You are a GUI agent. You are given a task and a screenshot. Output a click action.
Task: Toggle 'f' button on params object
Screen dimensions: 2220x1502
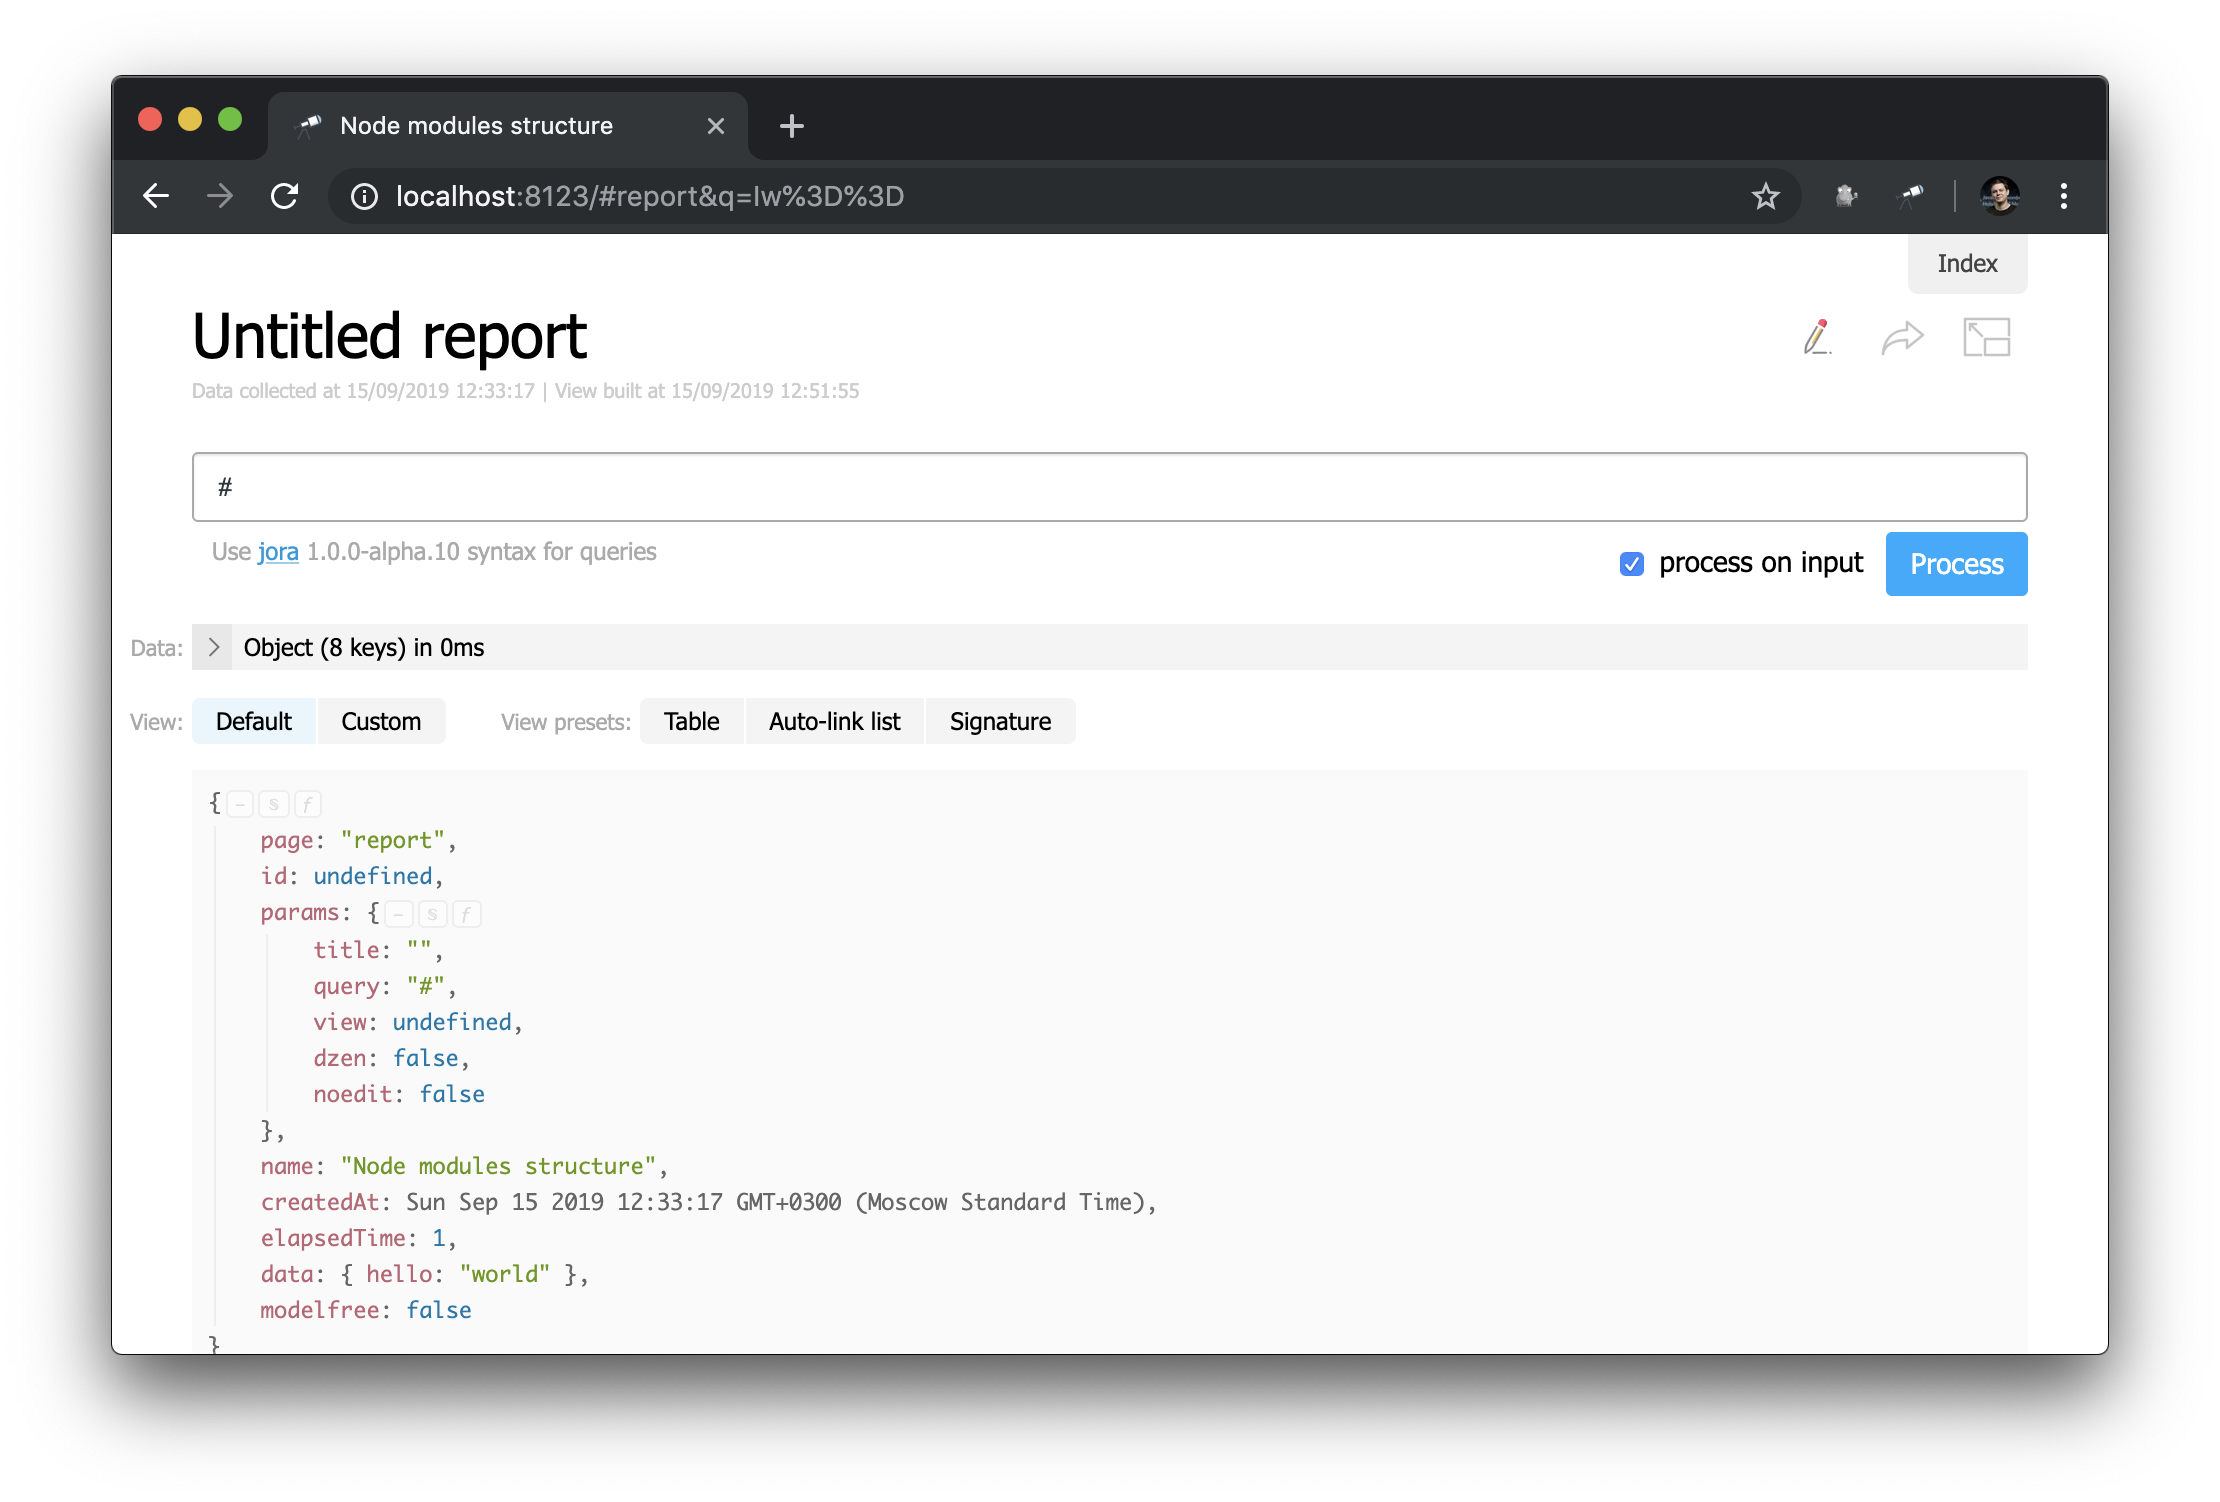click(x=466, y=914)
